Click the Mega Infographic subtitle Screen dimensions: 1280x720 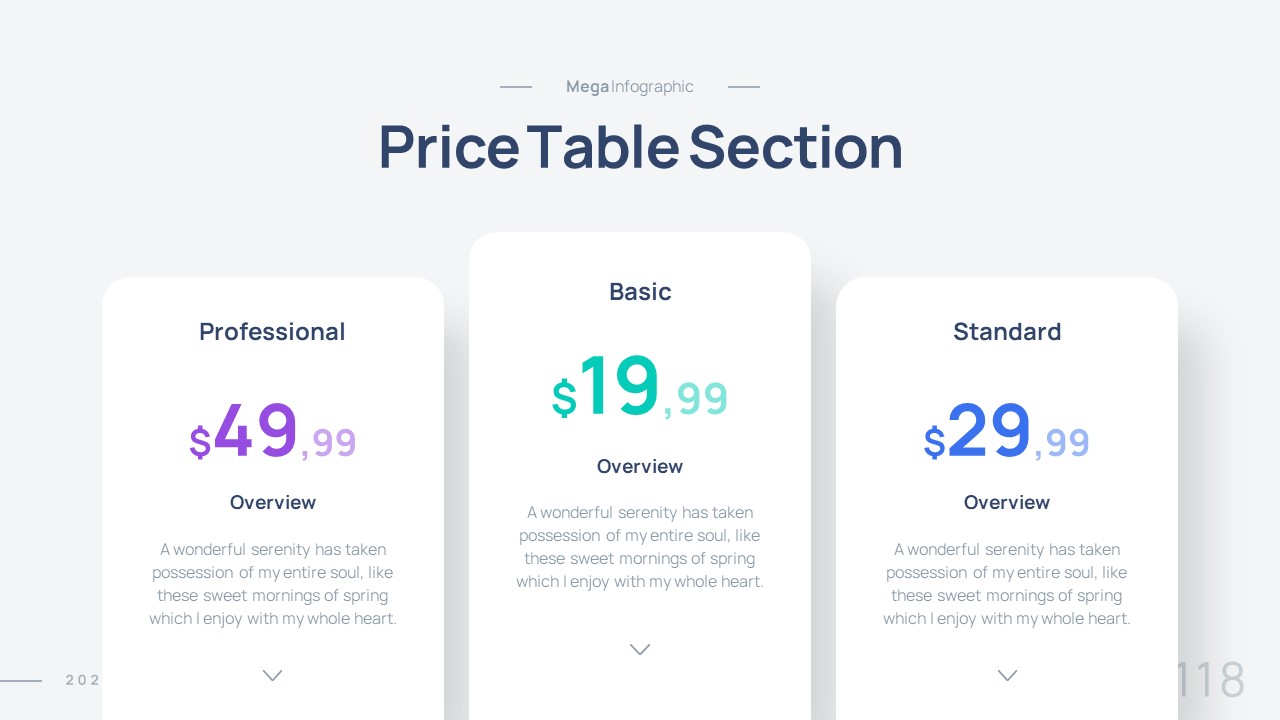click(x=629, y=87)
